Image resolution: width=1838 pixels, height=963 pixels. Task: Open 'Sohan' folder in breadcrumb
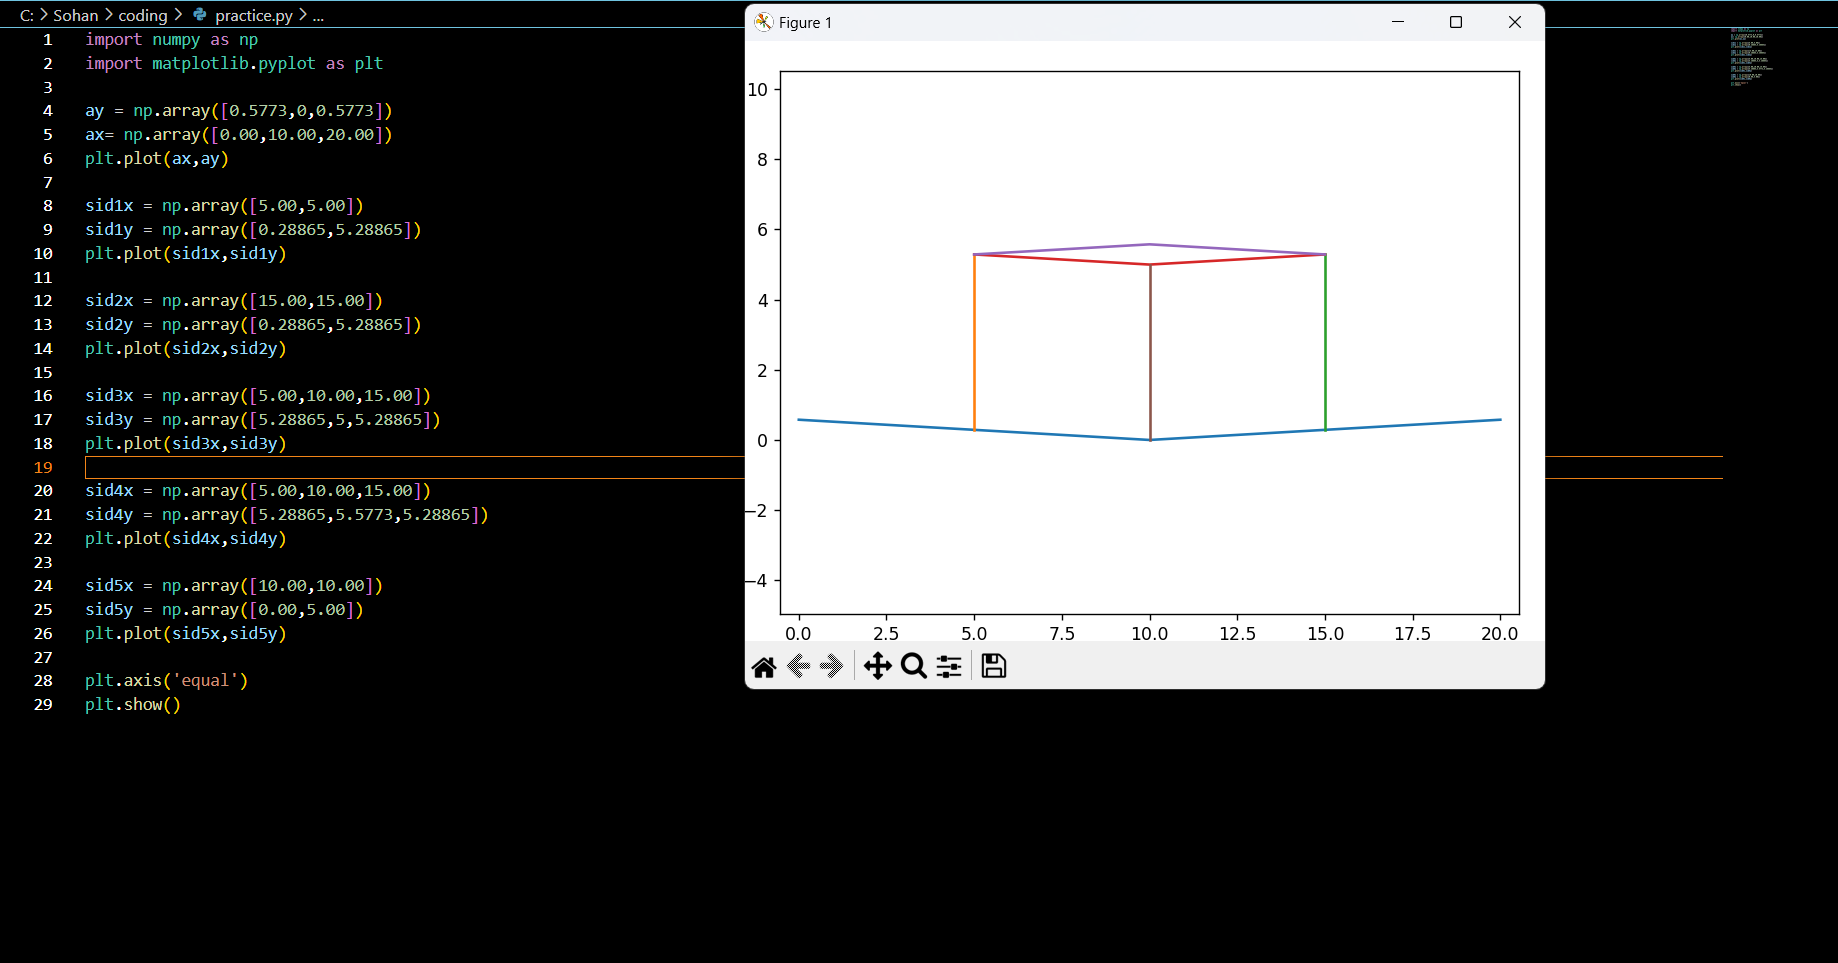(76, 15)
